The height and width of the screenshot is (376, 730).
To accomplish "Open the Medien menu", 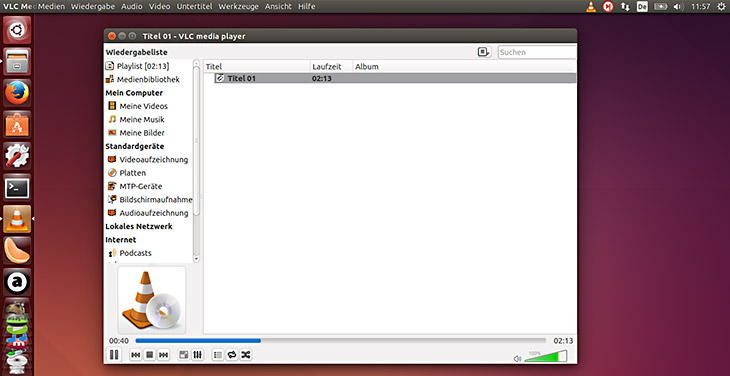I will [x=51, y=7].
